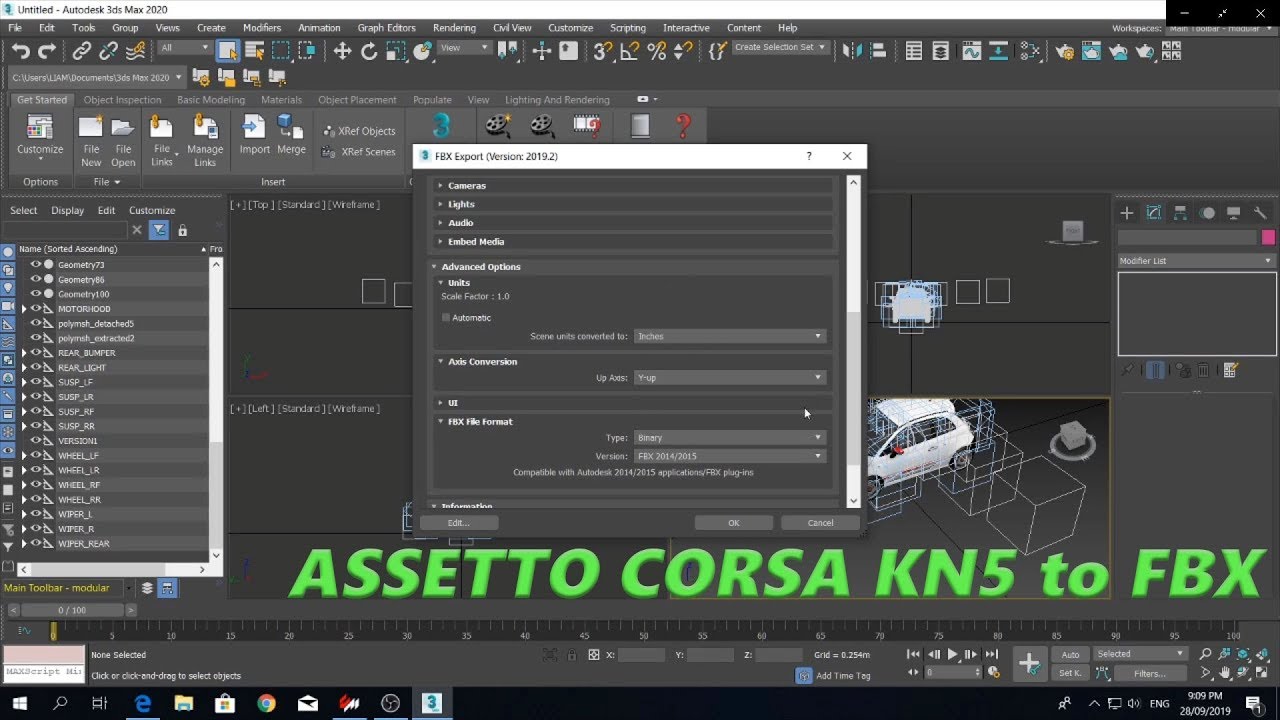Hide SUSP_LF using its eye icon
This screenshot has height=720, width=1280.
coord(35,382)
